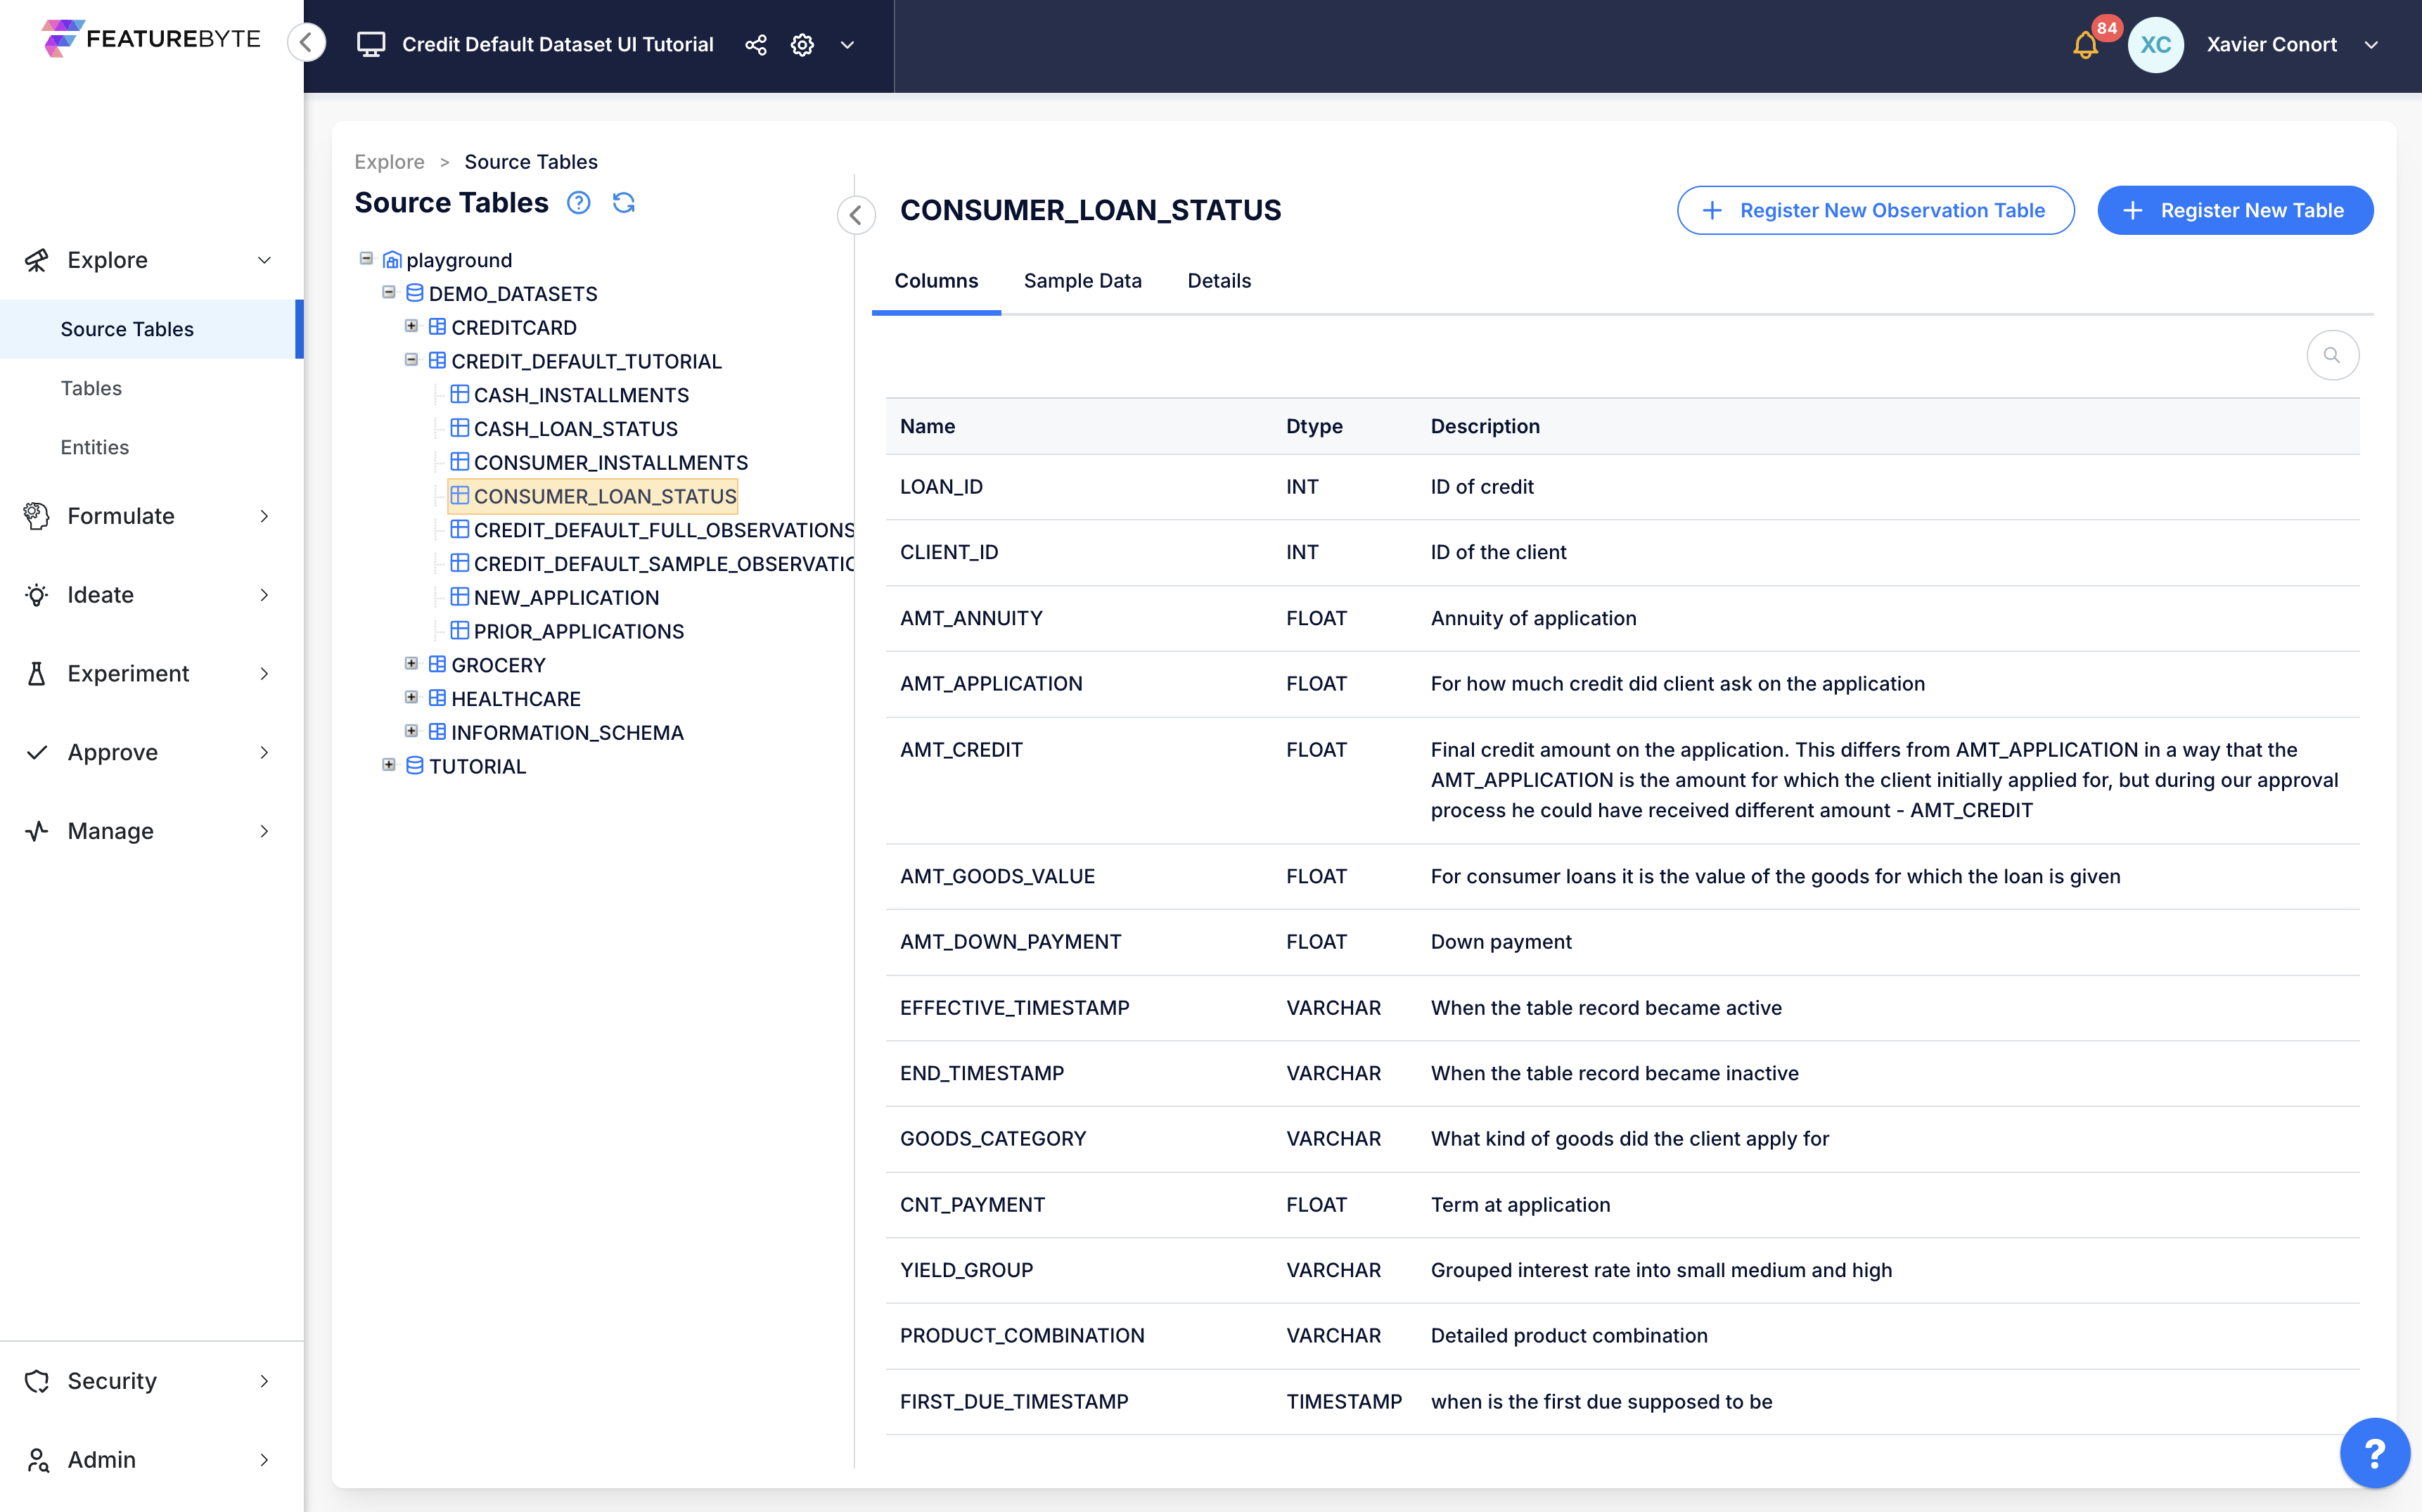Image resolution: width=2422 pixels, height=1512 pixels.
Task: Select CONSUMER_INSTALLMENTS table
Action: tap(610, 463)
